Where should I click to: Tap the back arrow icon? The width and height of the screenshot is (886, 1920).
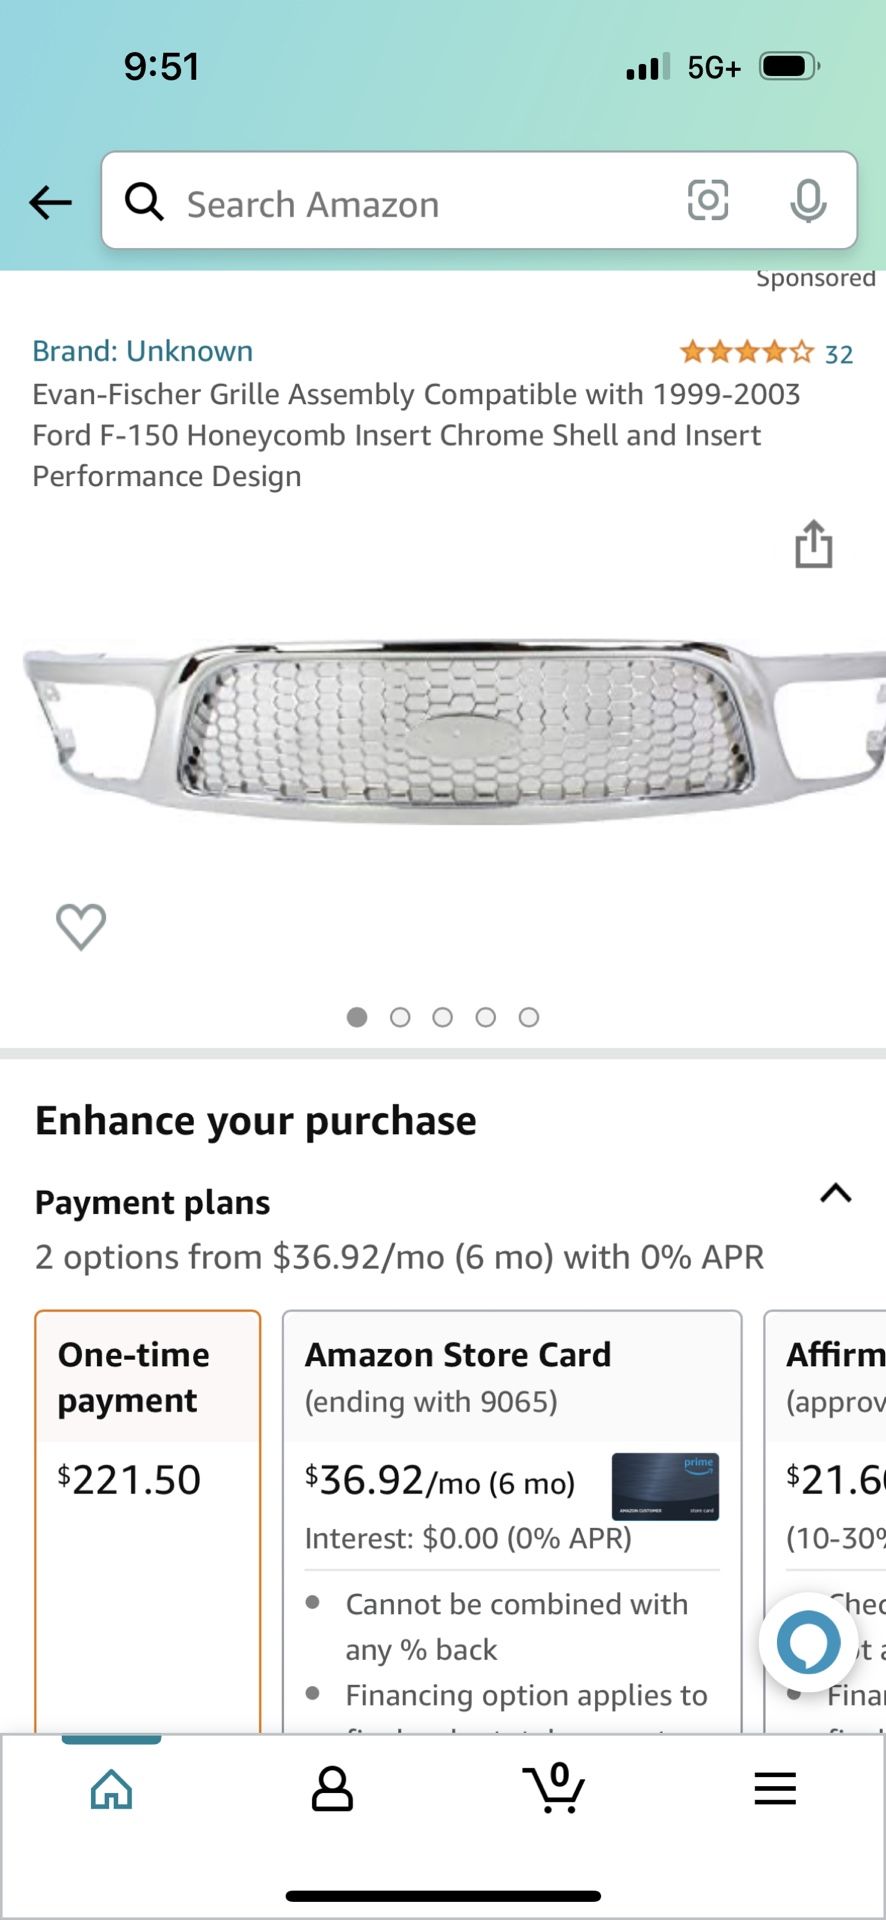click(50, 203)
